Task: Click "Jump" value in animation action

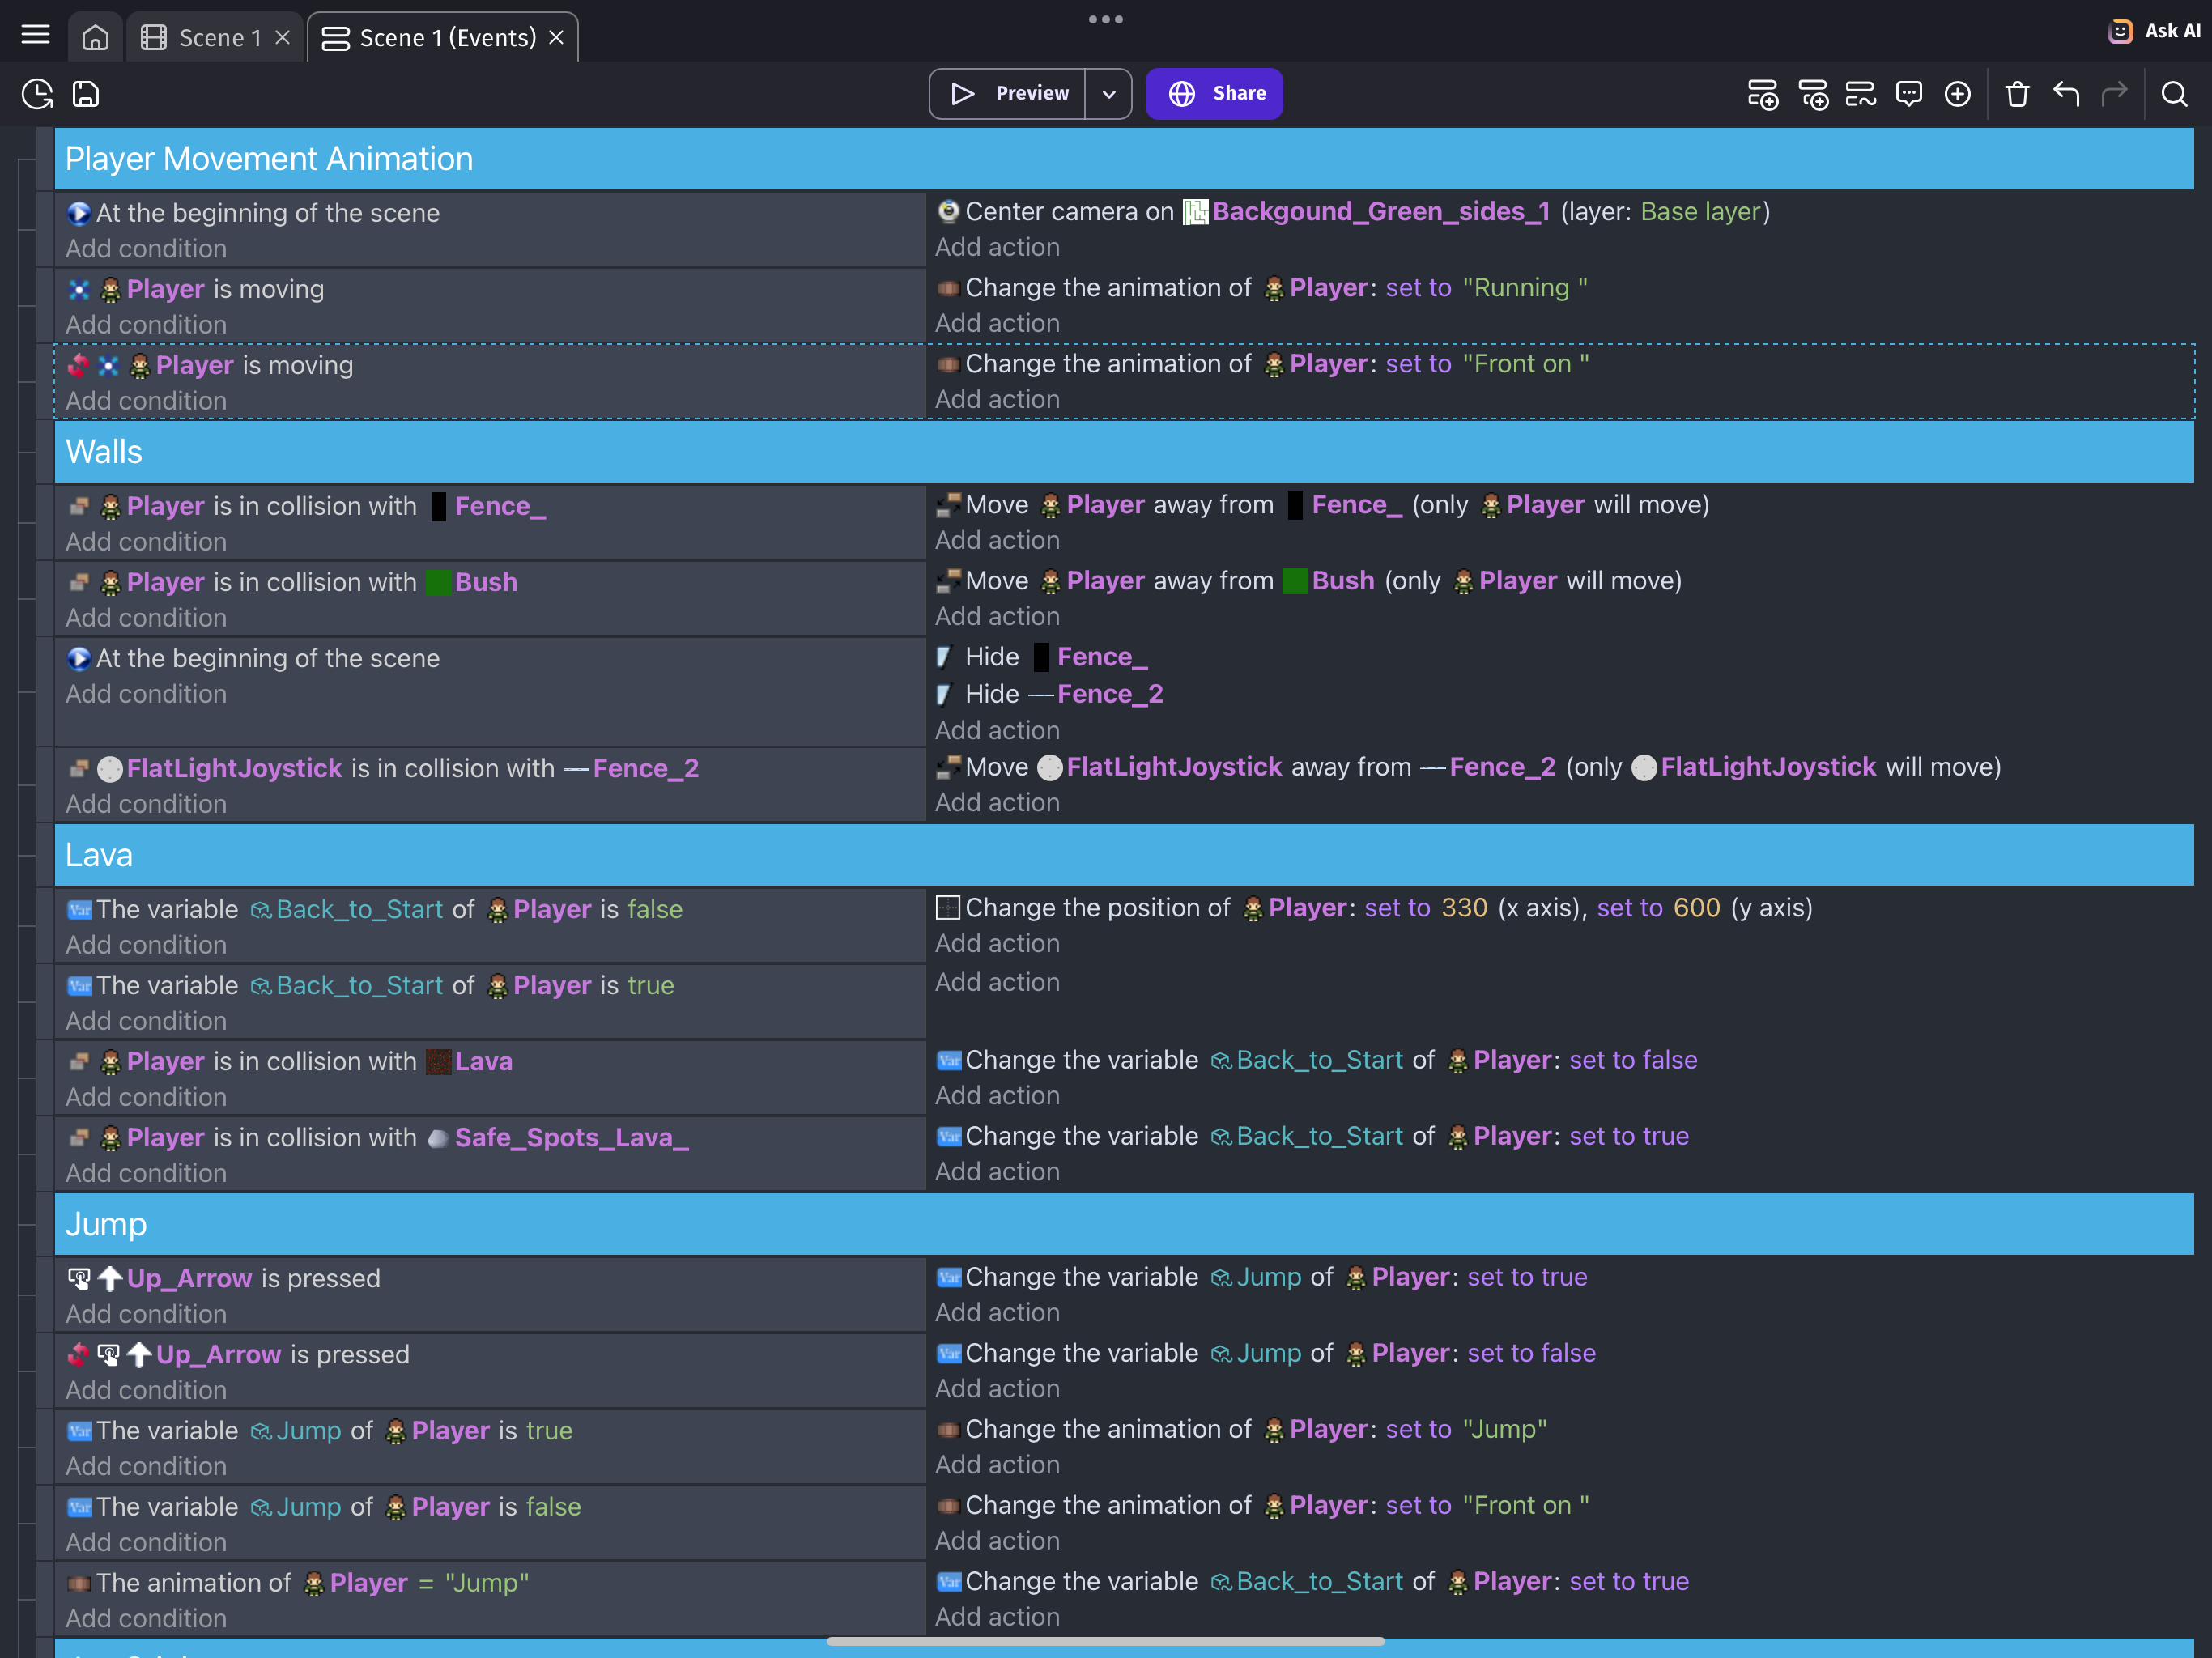Action: pyautogui.click(x=1504, y=1429)
